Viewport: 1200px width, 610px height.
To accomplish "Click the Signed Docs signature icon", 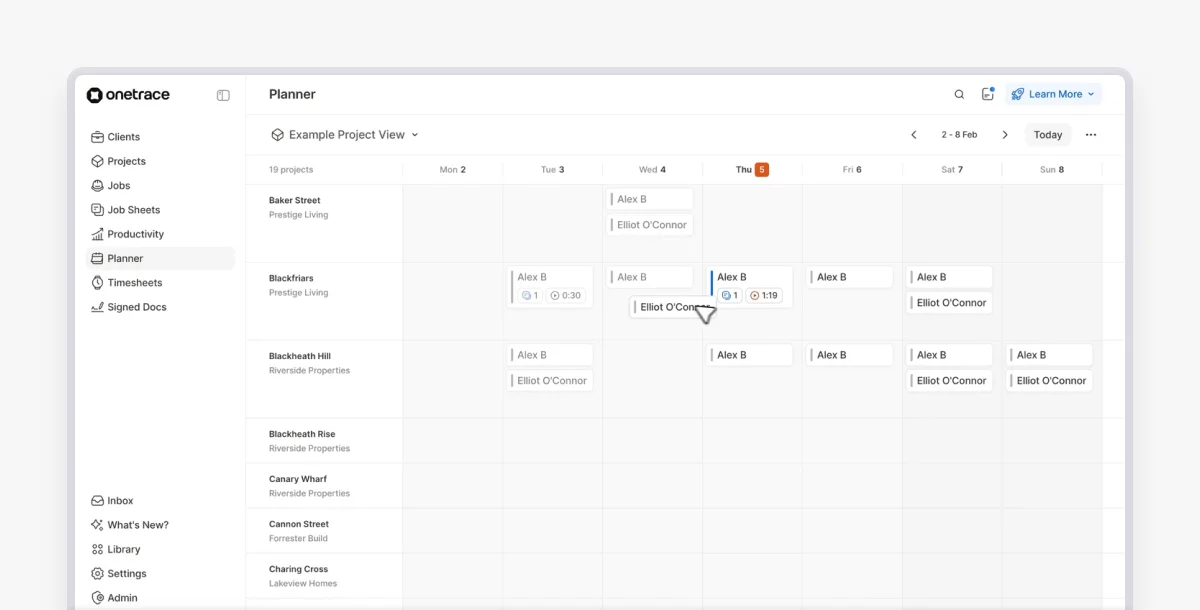I will pos(97,307).
